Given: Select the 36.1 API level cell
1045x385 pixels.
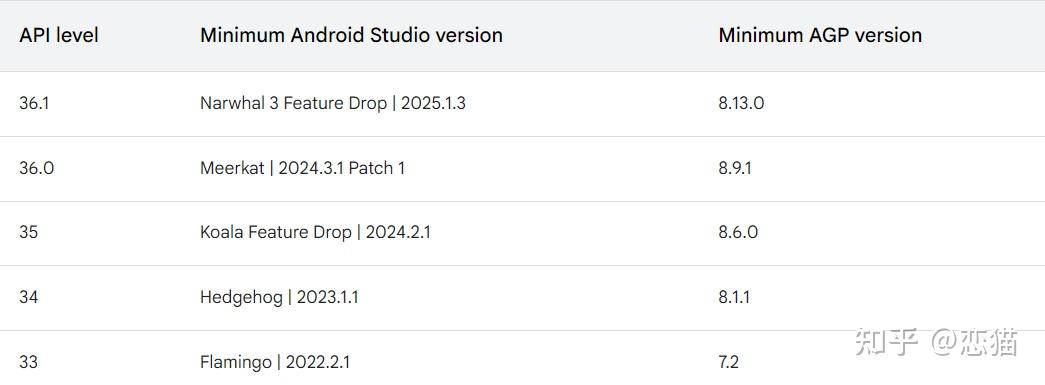Looking at the screenshot, I should tap(34, 104).
